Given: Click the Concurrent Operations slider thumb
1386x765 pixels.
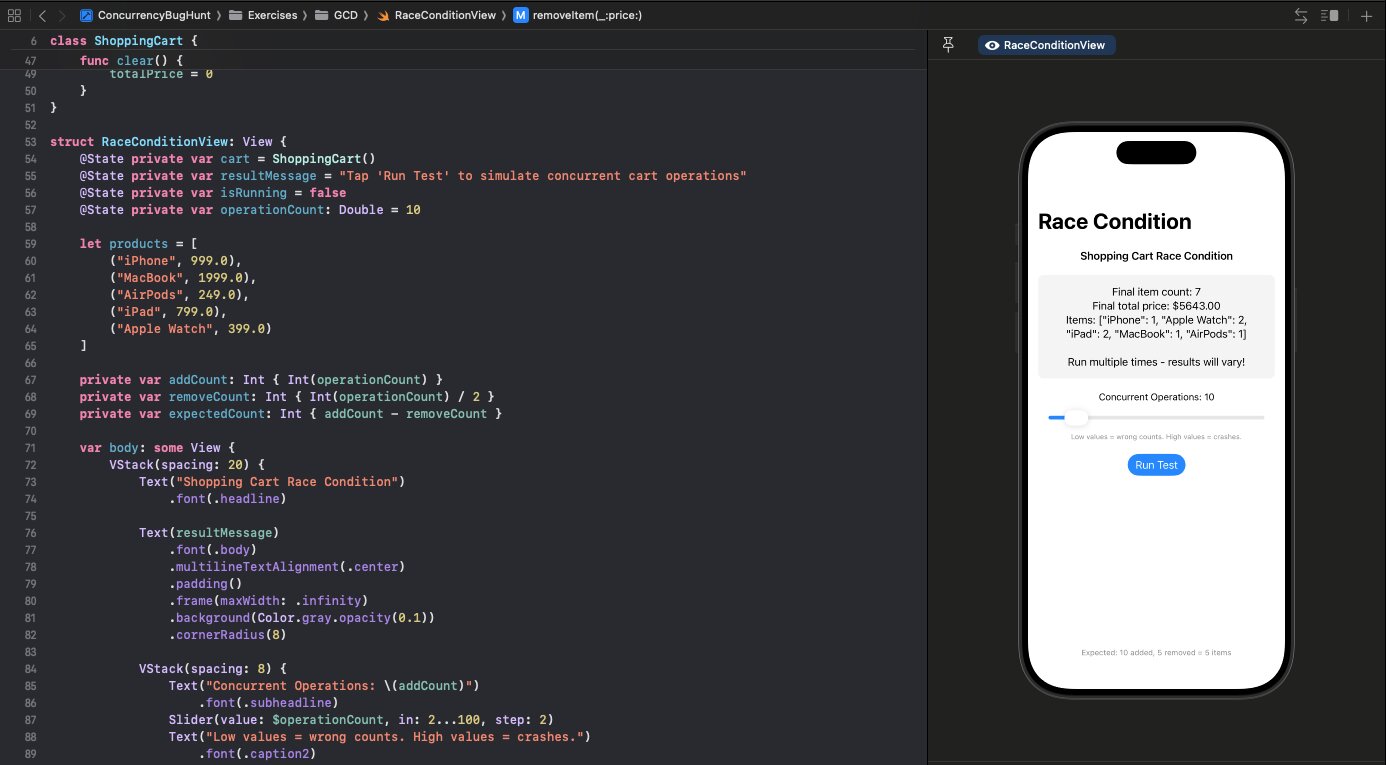Looking at the screenshot, I should click(1076, 417).
